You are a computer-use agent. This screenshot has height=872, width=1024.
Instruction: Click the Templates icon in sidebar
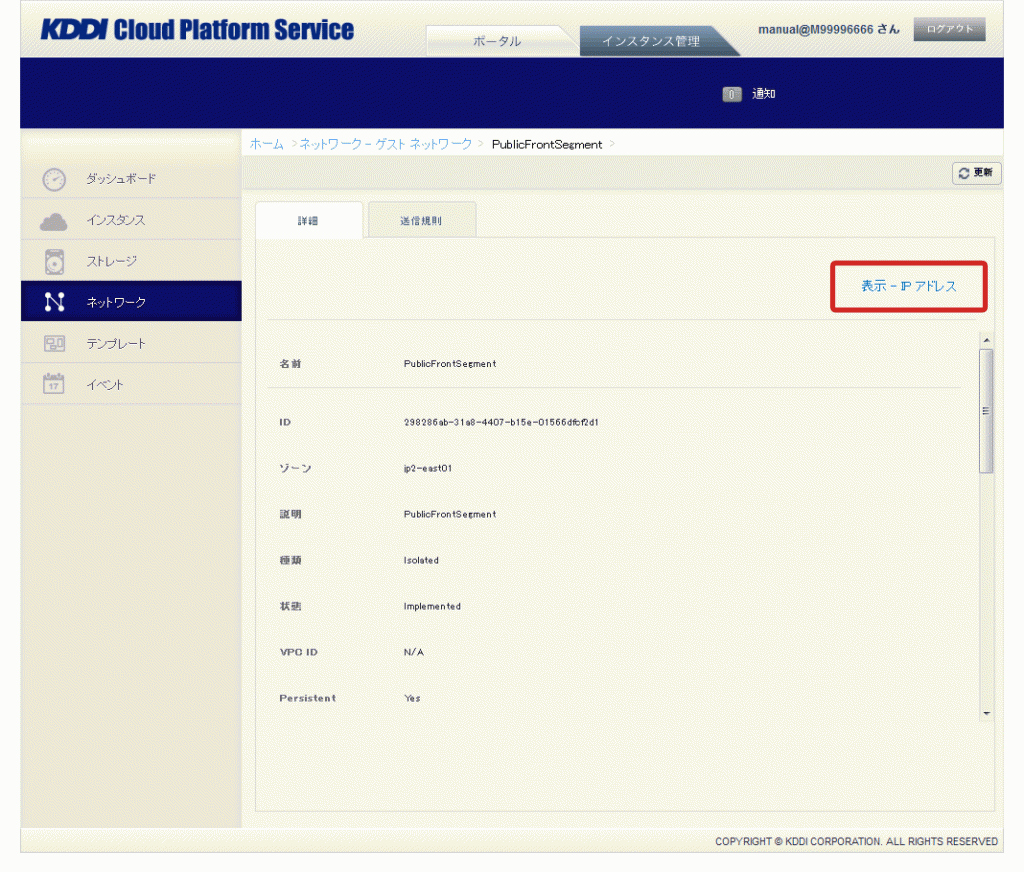click(x=54, y=344)
